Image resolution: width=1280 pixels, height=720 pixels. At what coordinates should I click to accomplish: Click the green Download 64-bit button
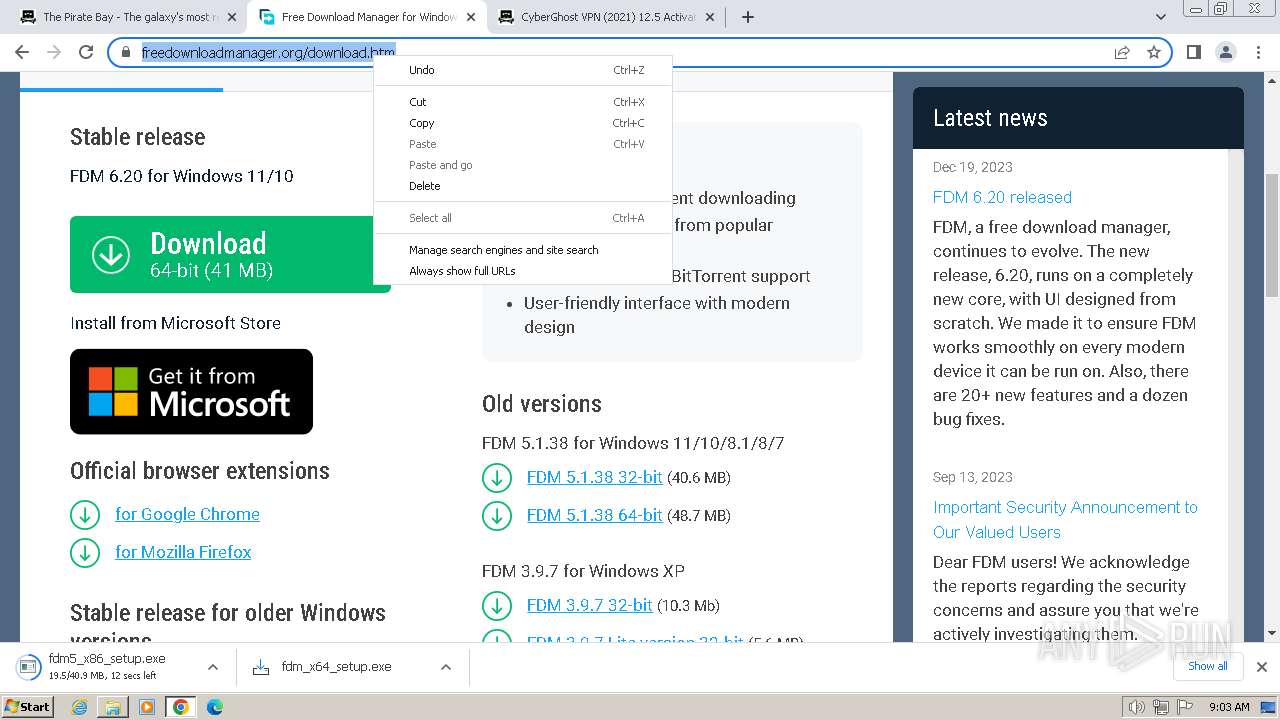tap(230, 255)
